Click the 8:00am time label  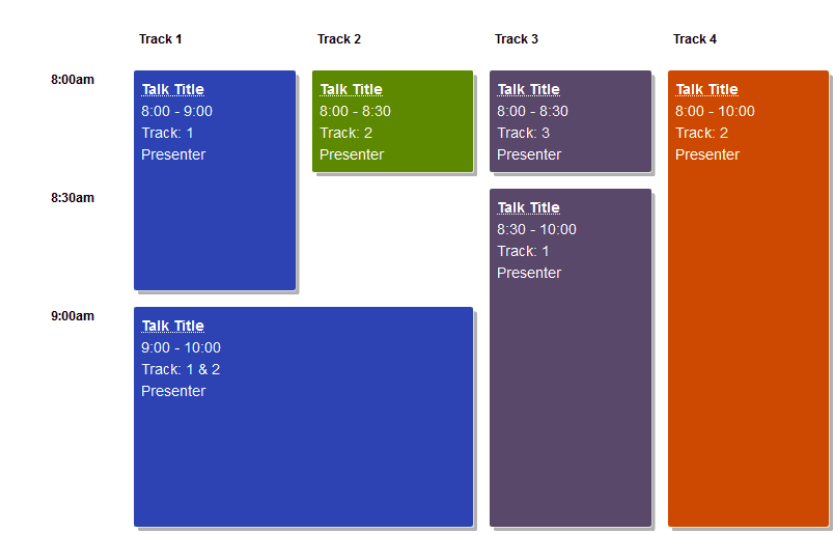tap(73, 80)
